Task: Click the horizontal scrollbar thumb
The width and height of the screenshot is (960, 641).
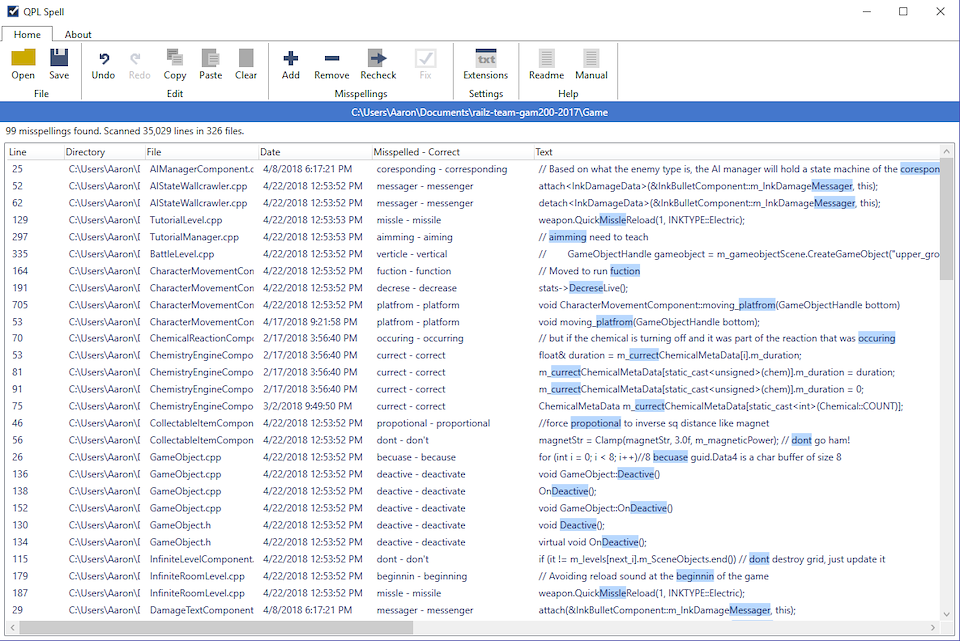Action: (216, 628)
